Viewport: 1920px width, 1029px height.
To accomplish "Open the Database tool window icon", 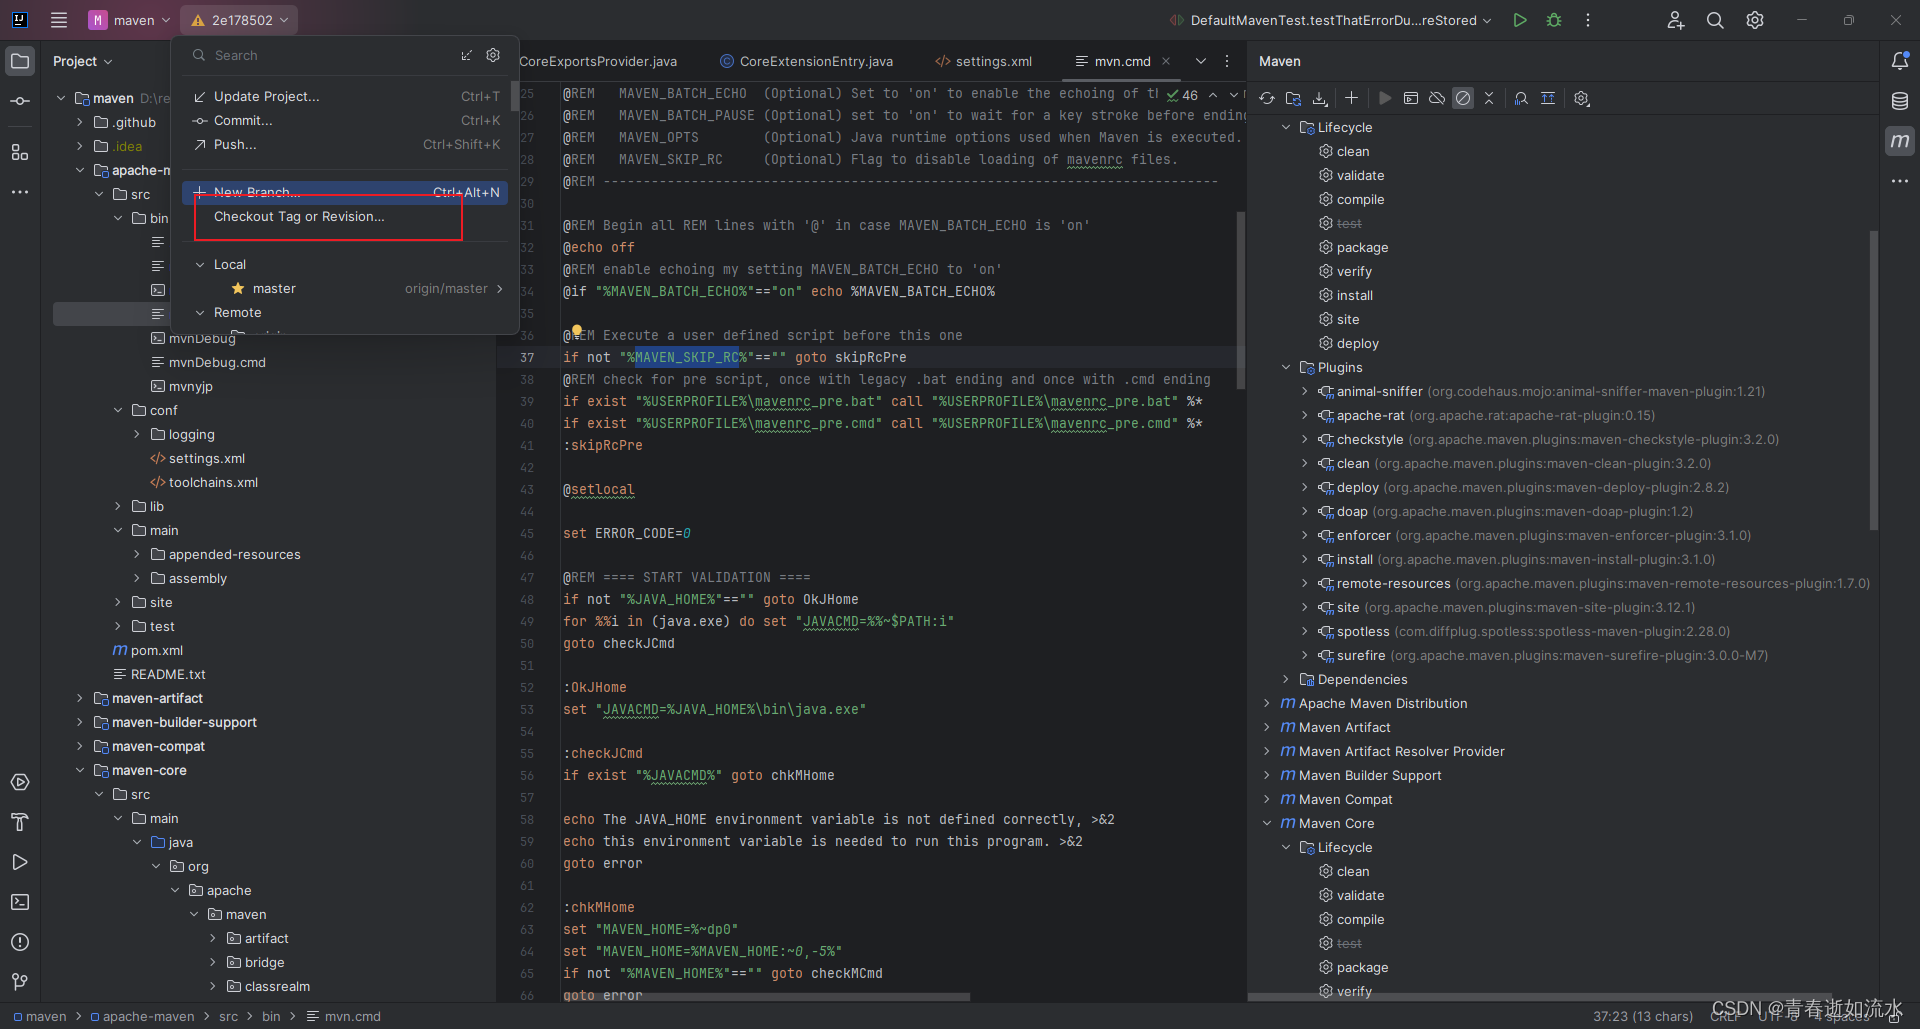I will point(1900,101).
